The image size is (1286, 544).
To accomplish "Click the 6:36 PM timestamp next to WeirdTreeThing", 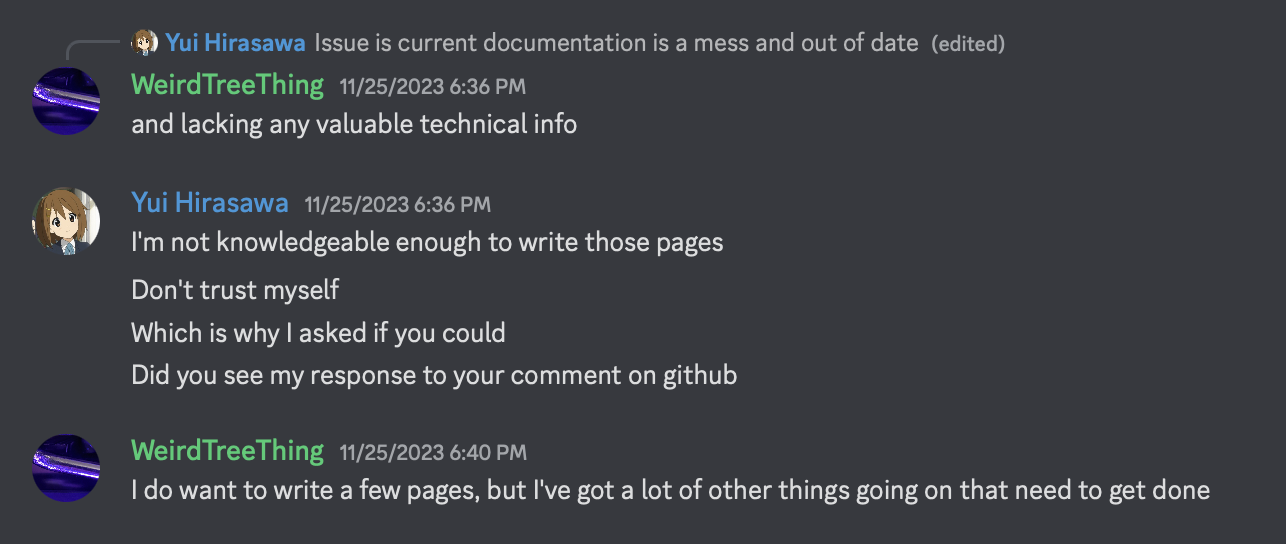I will click(x=432, y=87).
